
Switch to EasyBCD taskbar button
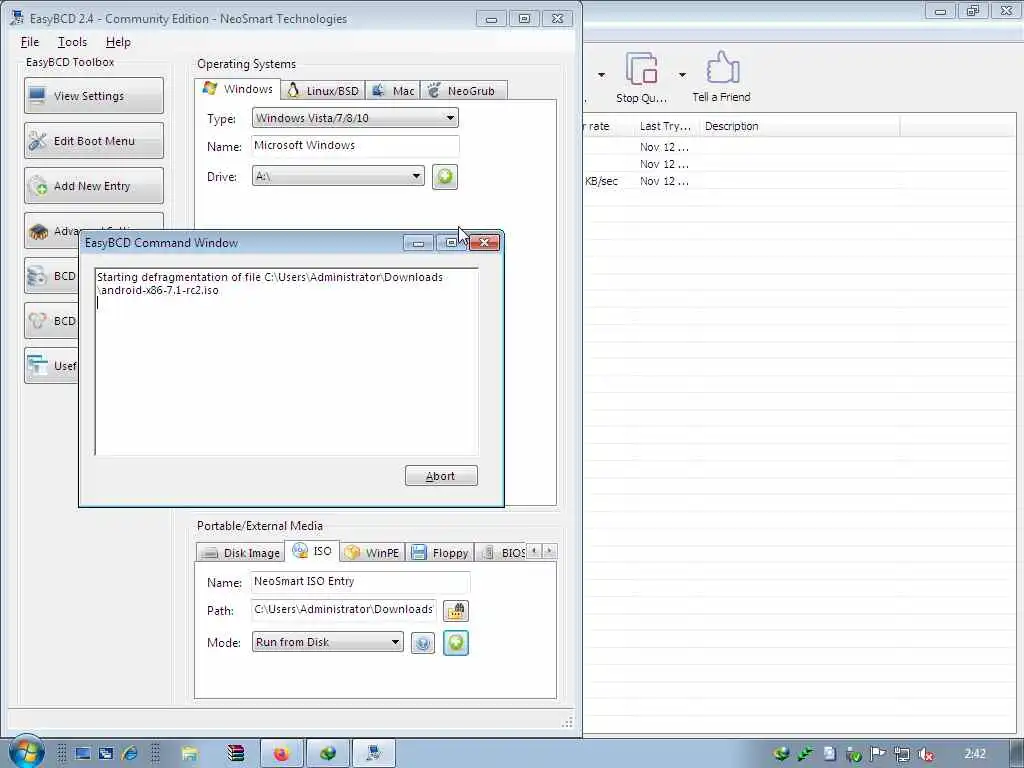(x=374, y=754)
